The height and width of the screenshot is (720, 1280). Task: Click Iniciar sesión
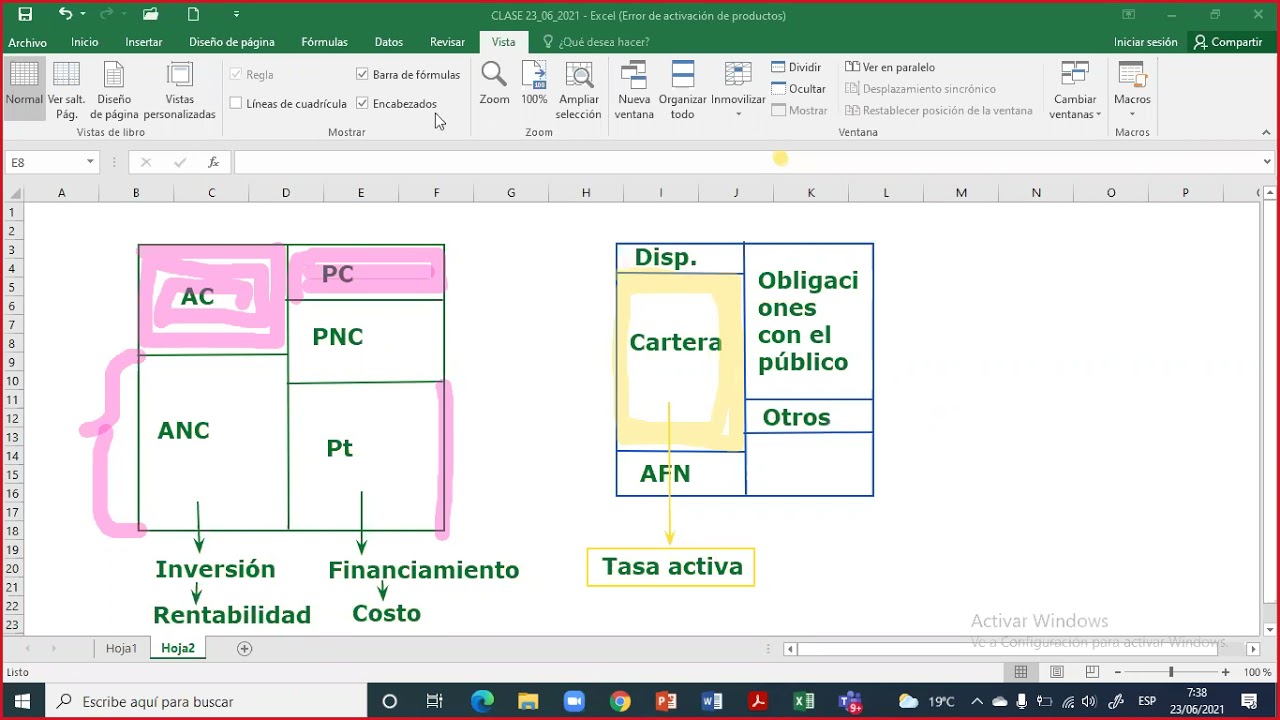coord(1145,42)
